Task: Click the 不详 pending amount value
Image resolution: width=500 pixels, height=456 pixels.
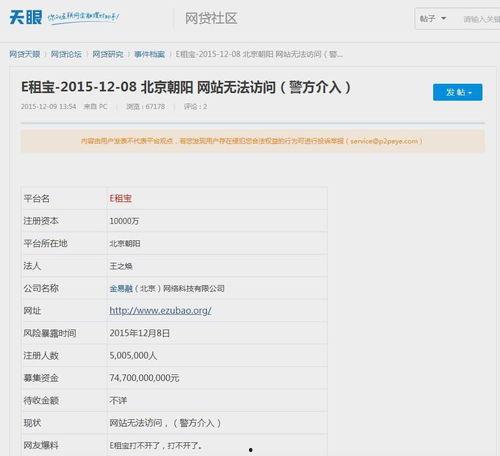Action: (x=118, y=400)
